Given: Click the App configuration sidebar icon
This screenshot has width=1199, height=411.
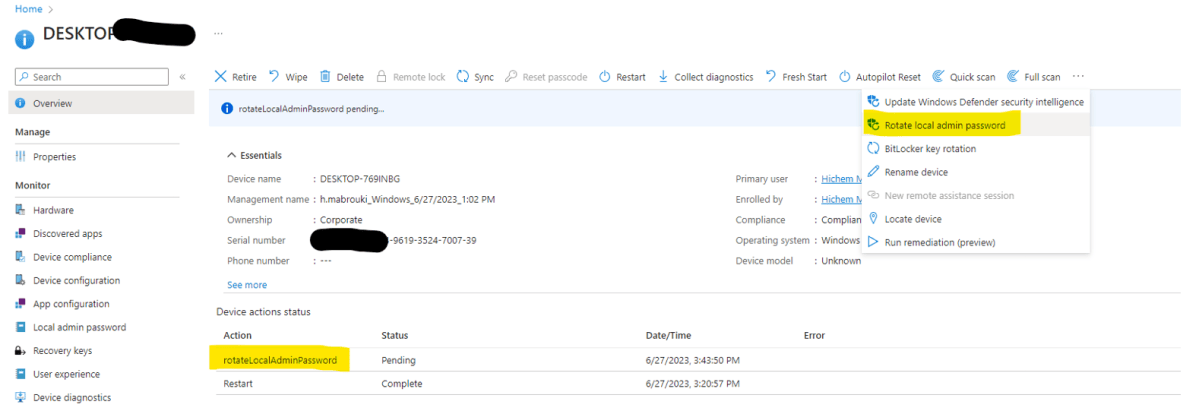Looking at the screenshot, I should pos(21,304).
